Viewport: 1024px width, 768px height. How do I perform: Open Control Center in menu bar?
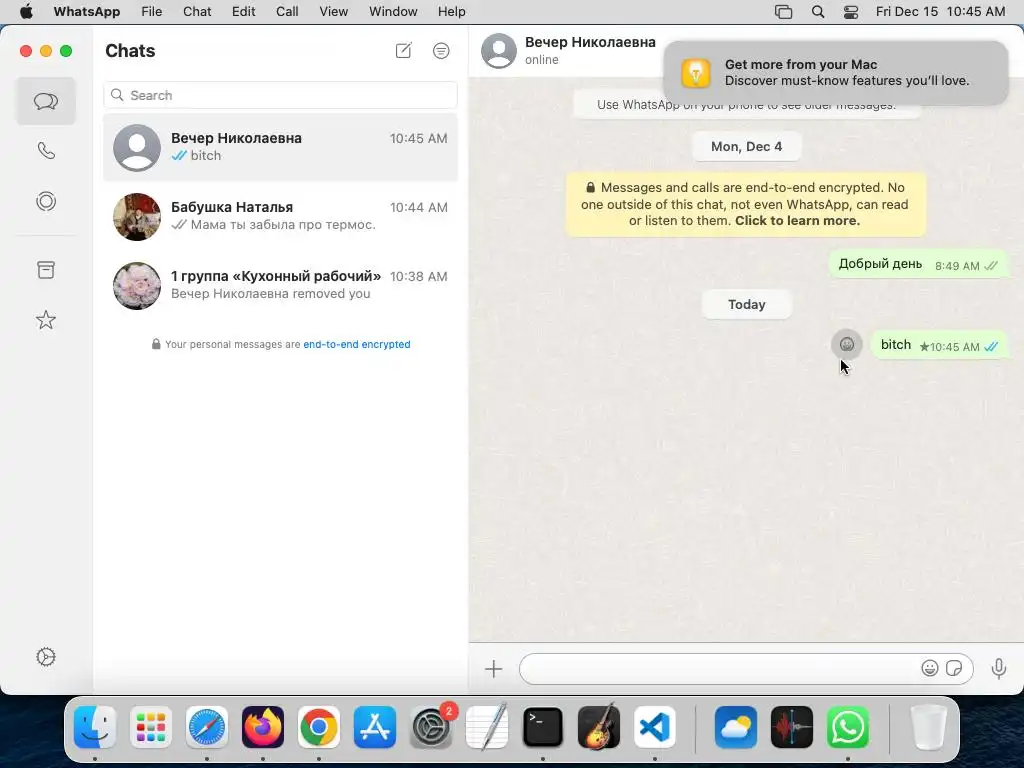(x=851, y=12)
